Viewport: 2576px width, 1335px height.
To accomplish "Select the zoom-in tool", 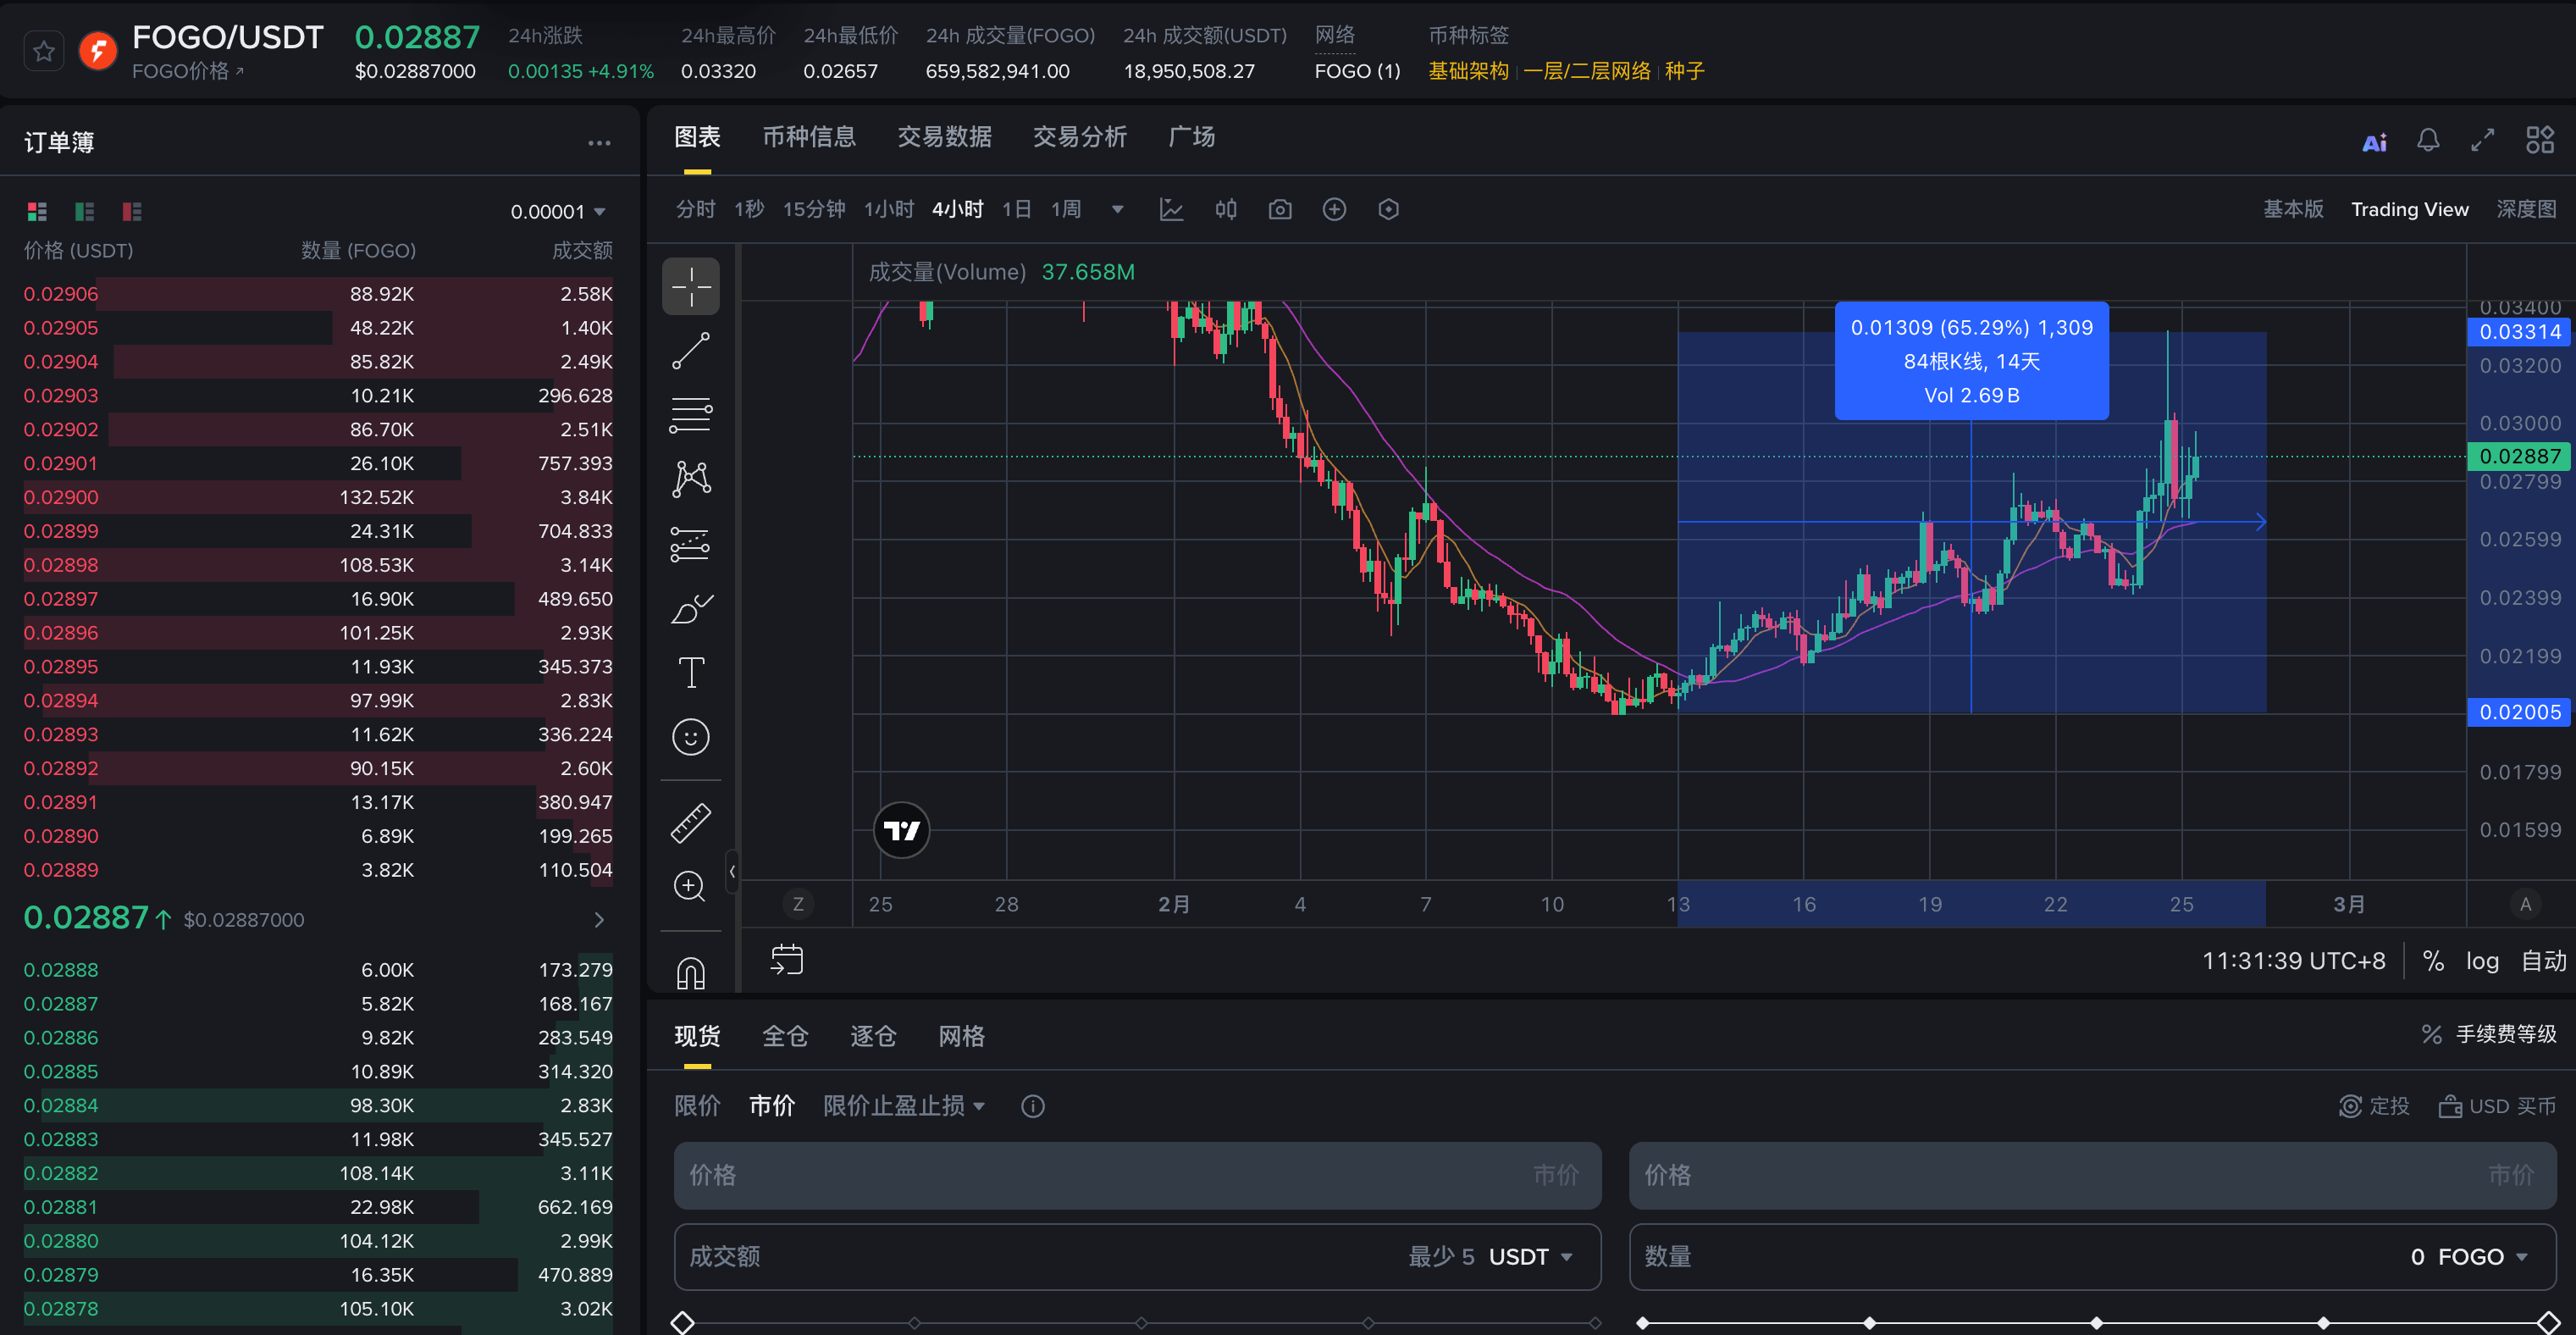I will click(x=691, y=887).
